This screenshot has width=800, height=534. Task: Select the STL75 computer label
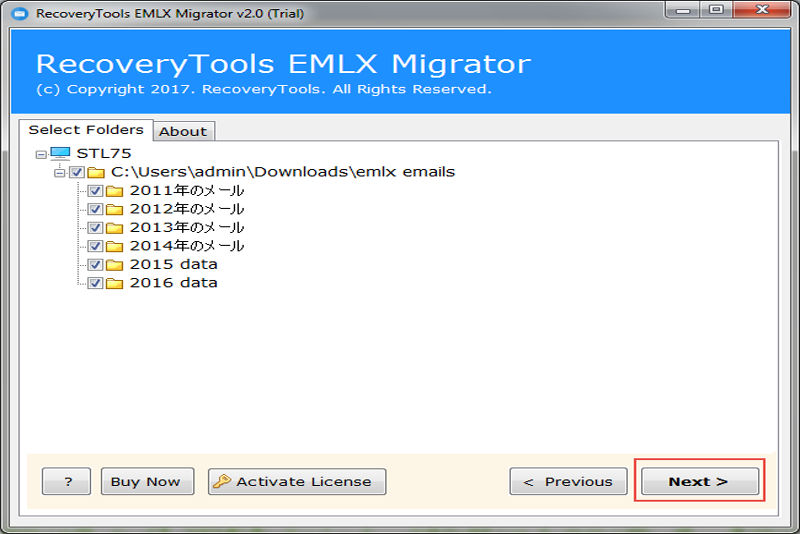coord(104,154)
